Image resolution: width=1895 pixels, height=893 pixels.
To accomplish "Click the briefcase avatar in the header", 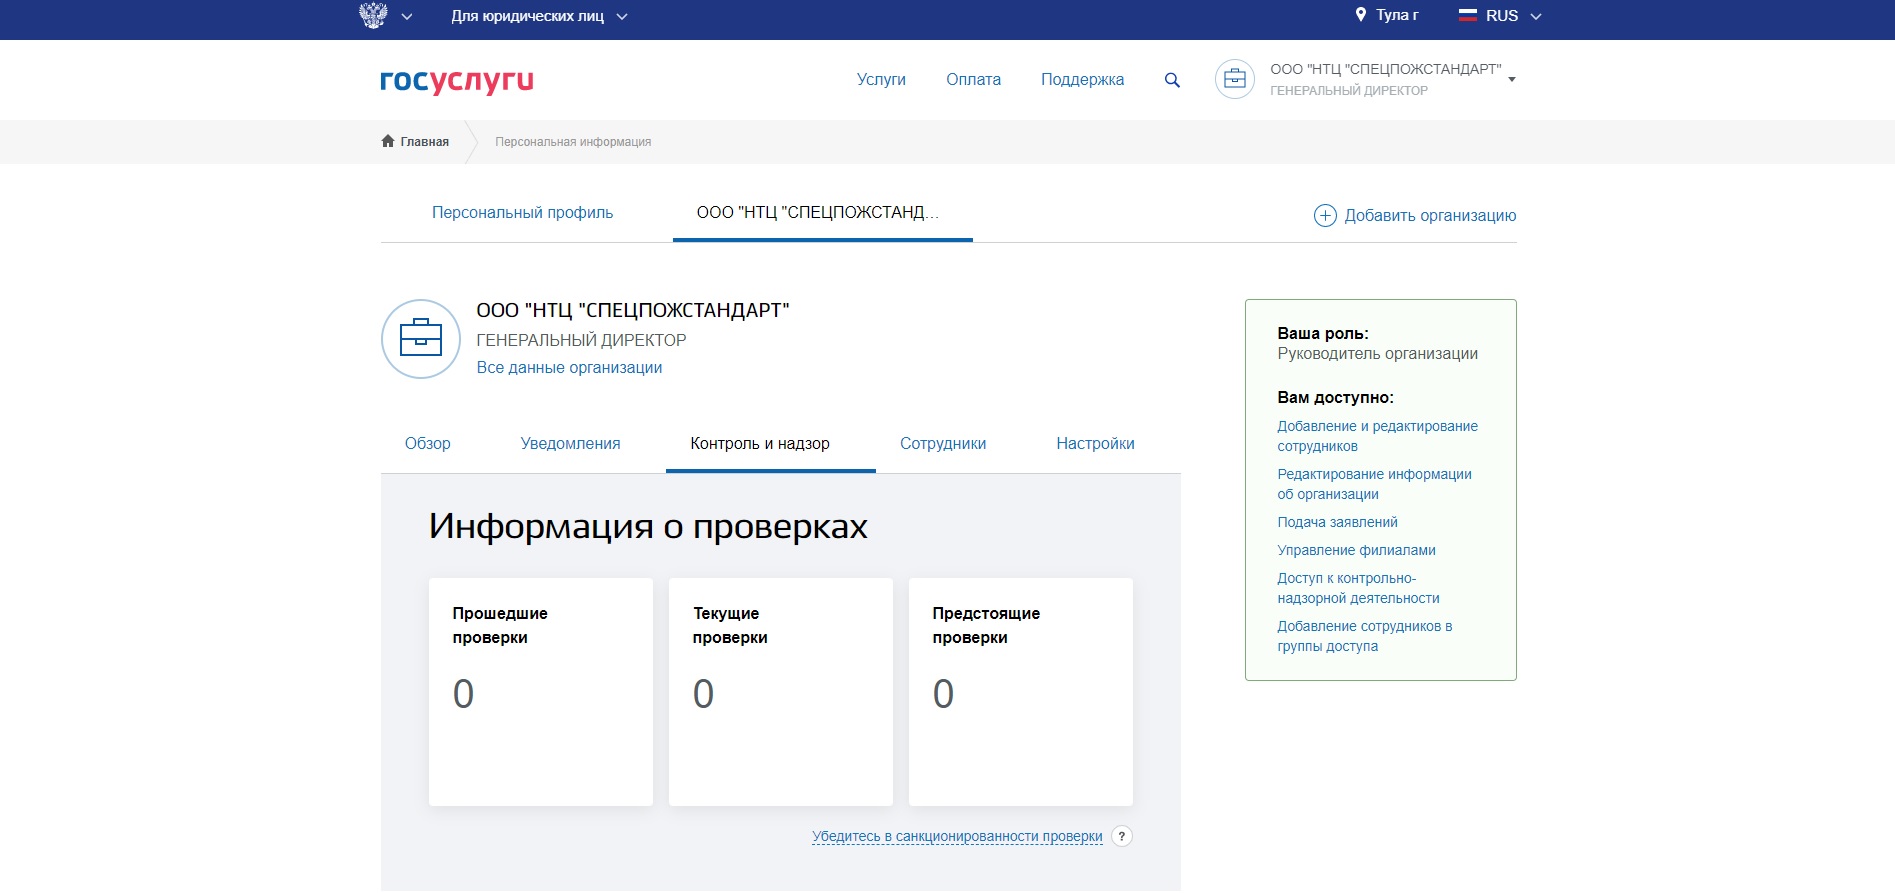I will [x=1235, y=79].
